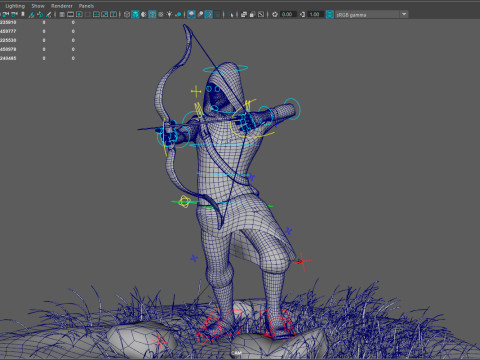
Task: Select the yellow hip control gizmo
Action: 184,202
